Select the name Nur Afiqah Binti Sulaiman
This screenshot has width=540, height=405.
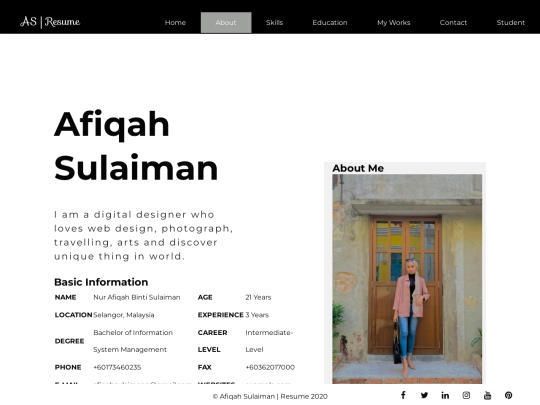point(137,297)
